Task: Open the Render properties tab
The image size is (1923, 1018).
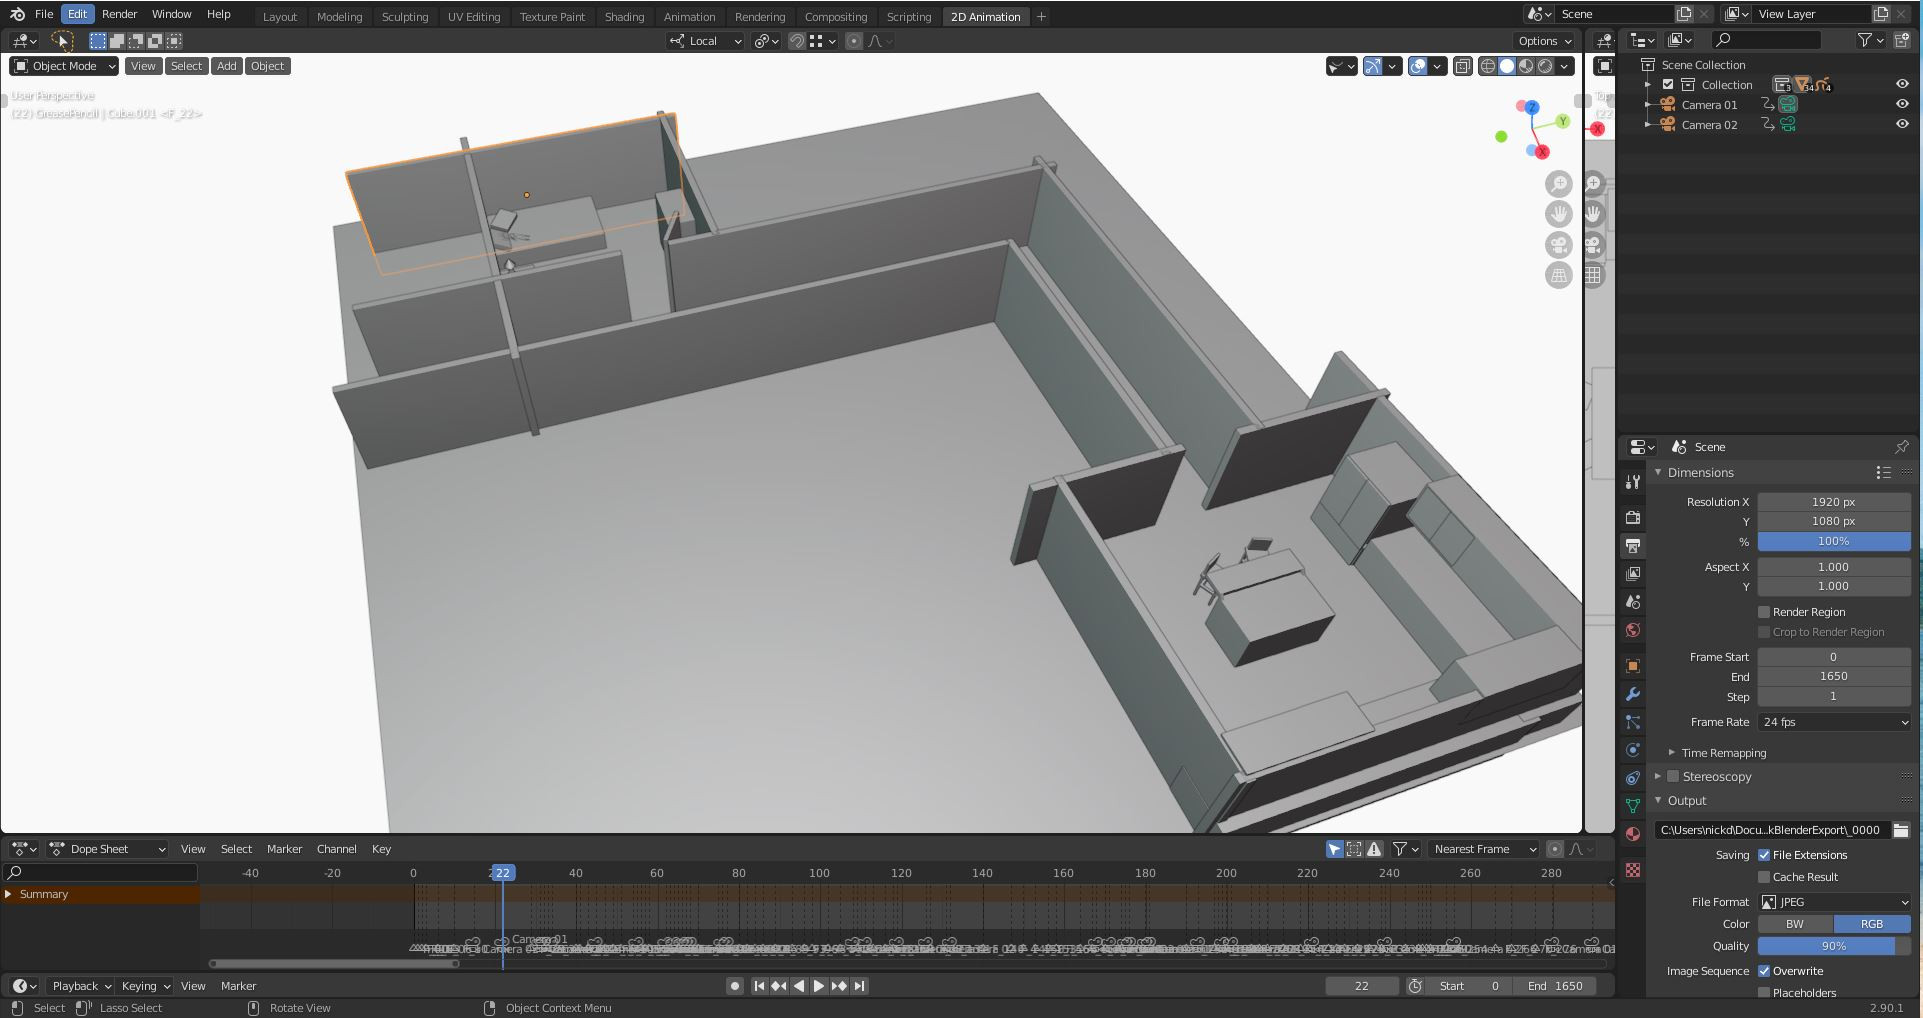Action: pyautogui.click(x=1633, y=517)
